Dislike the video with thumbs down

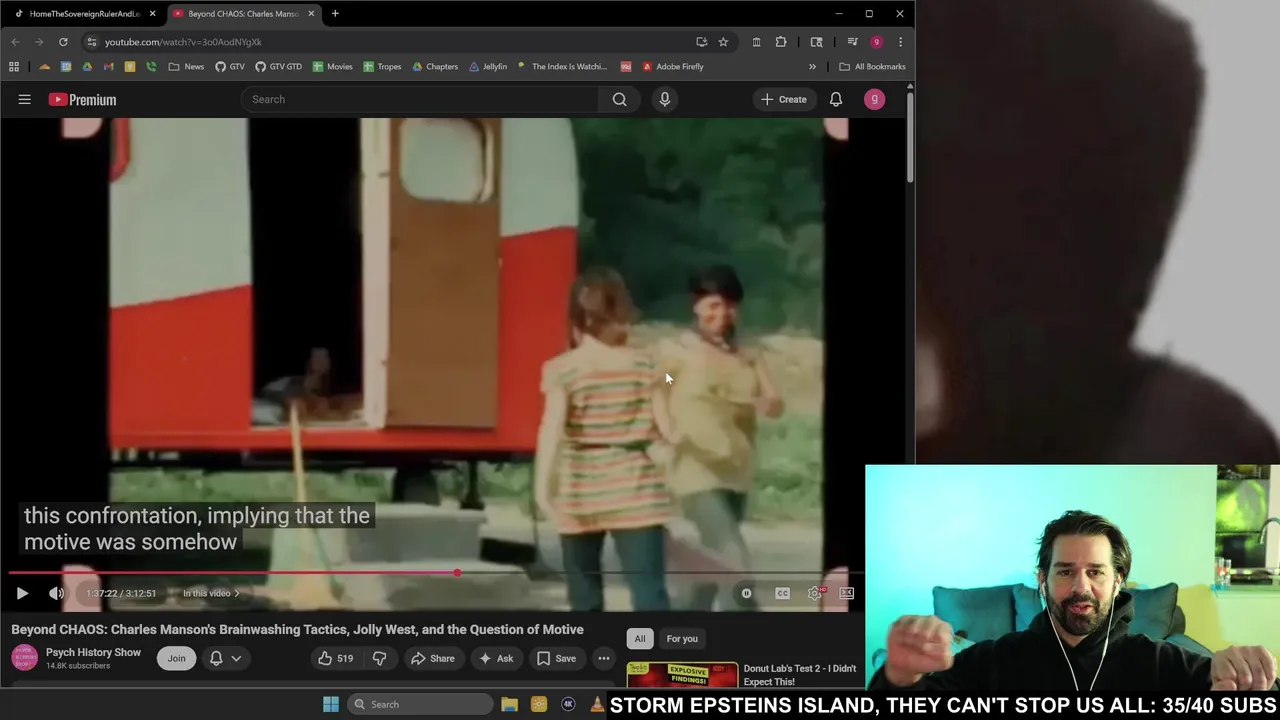379,658
